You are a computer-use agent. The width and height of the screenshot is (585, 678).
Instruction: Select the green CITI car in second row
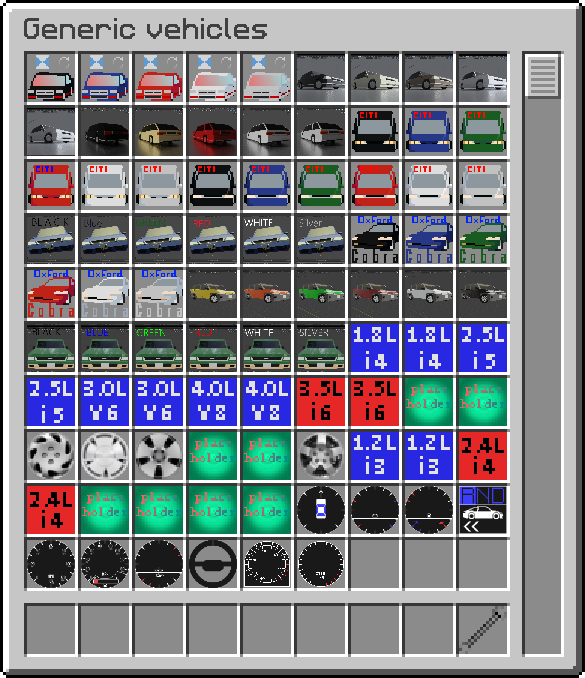click(483, 131)
